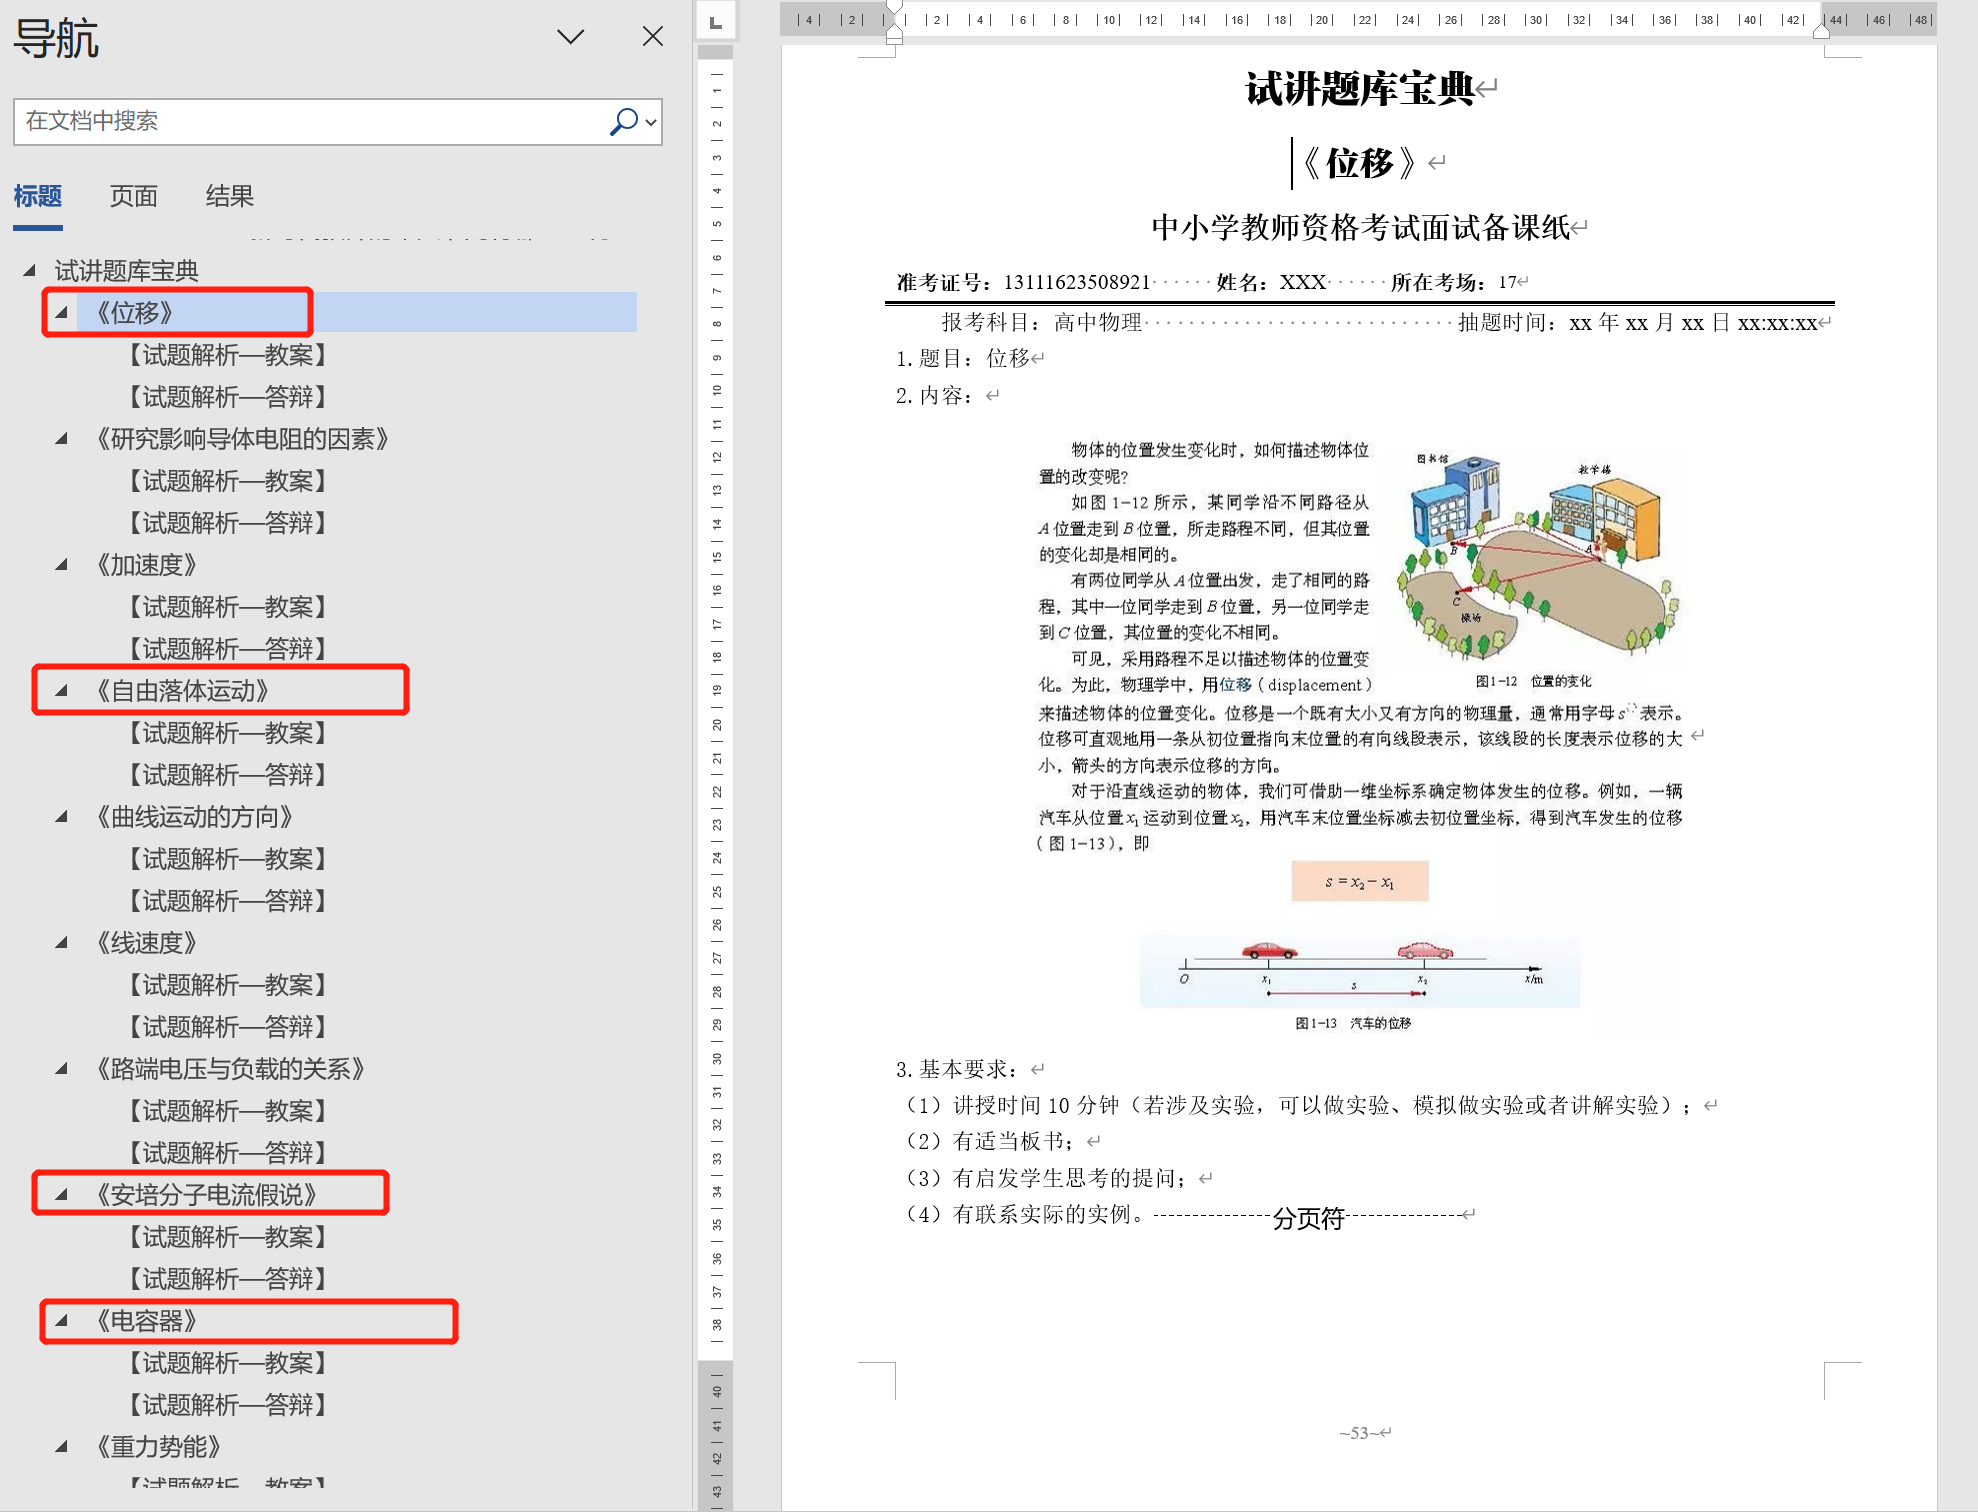Select the 标题 tab
Viewport: 1978px width, 1512px height.
pyautogui.click(x=38, y=196)
